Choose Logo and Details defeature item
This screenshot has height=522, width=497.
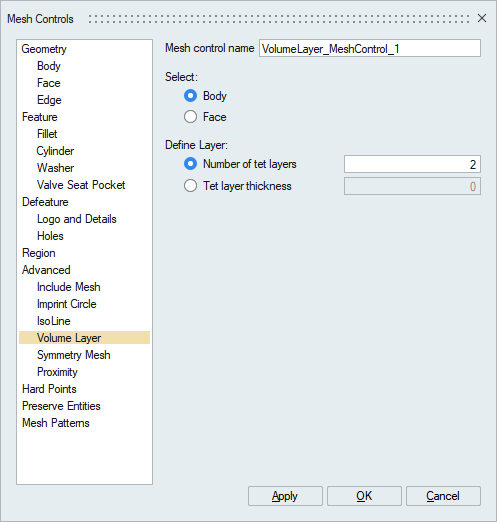tap(77, 219)
